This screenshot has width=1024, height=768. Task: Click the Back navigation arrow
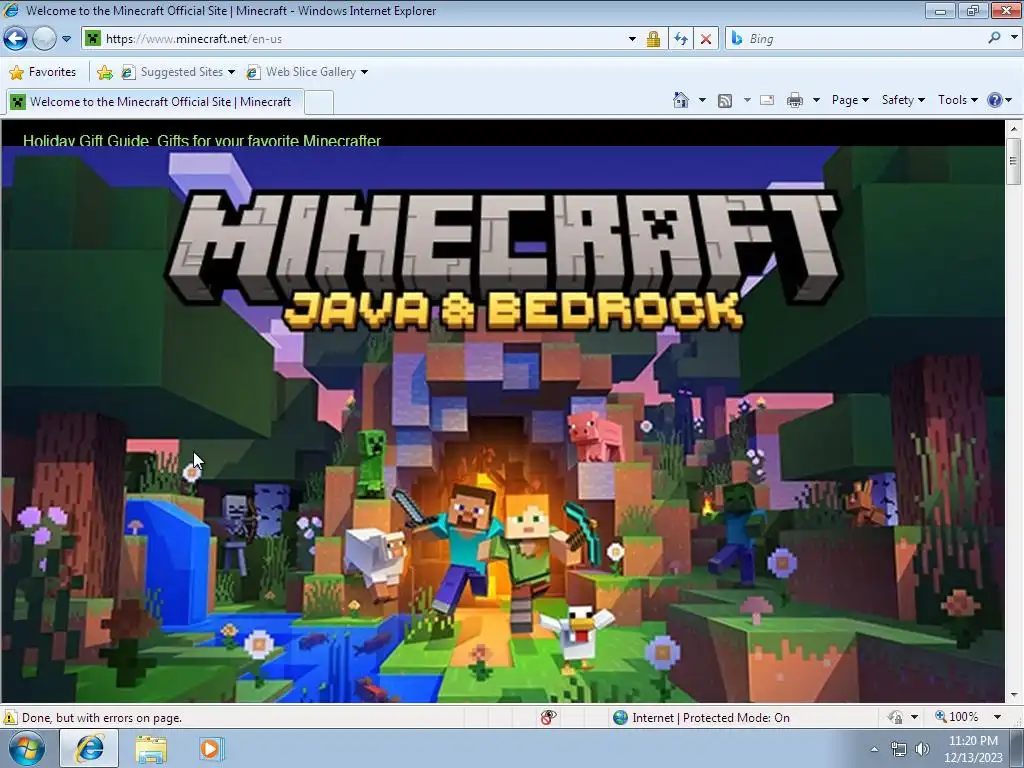click(x=15, y=39)
